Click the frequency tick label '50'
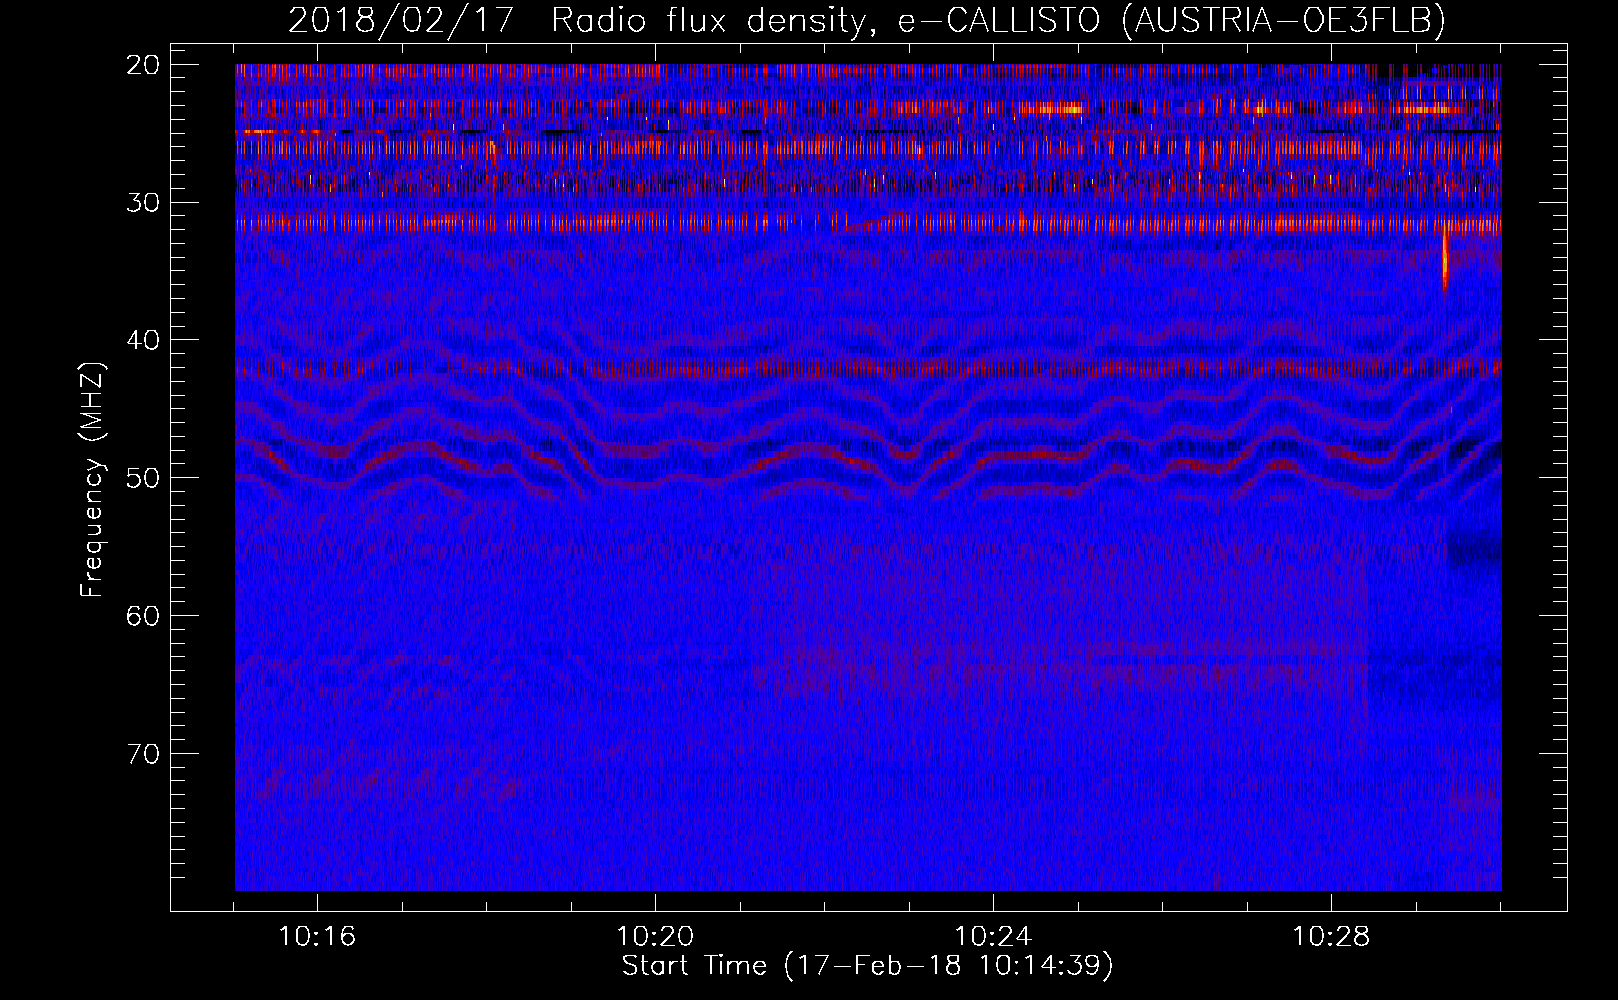Image resolution: width=1618 pixels, height=1000 pixels. click(143, 477)
